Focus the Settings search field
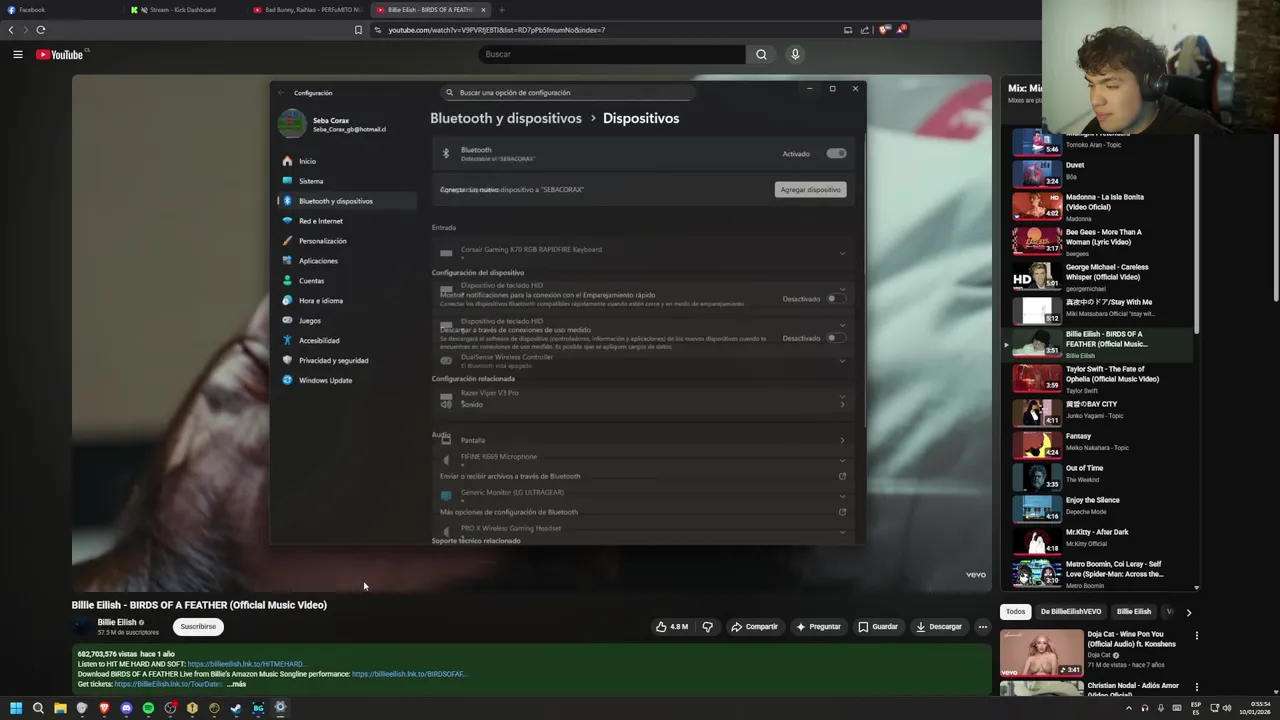 tap(568, 92)
